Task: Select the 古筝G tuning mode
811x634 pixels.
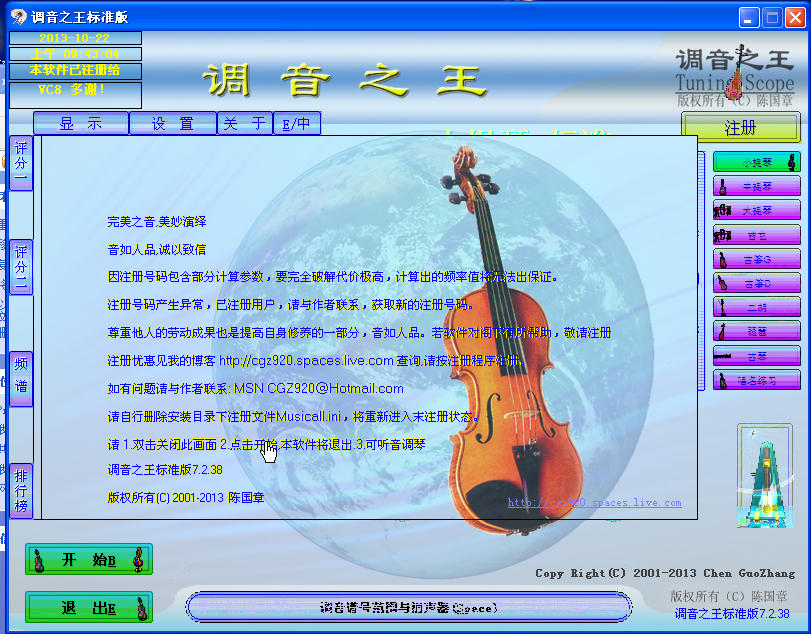Action: pos(757,261)
